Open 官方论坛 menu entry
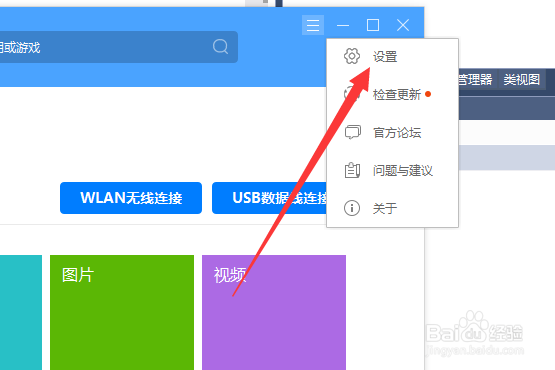 tap(392, 132)
